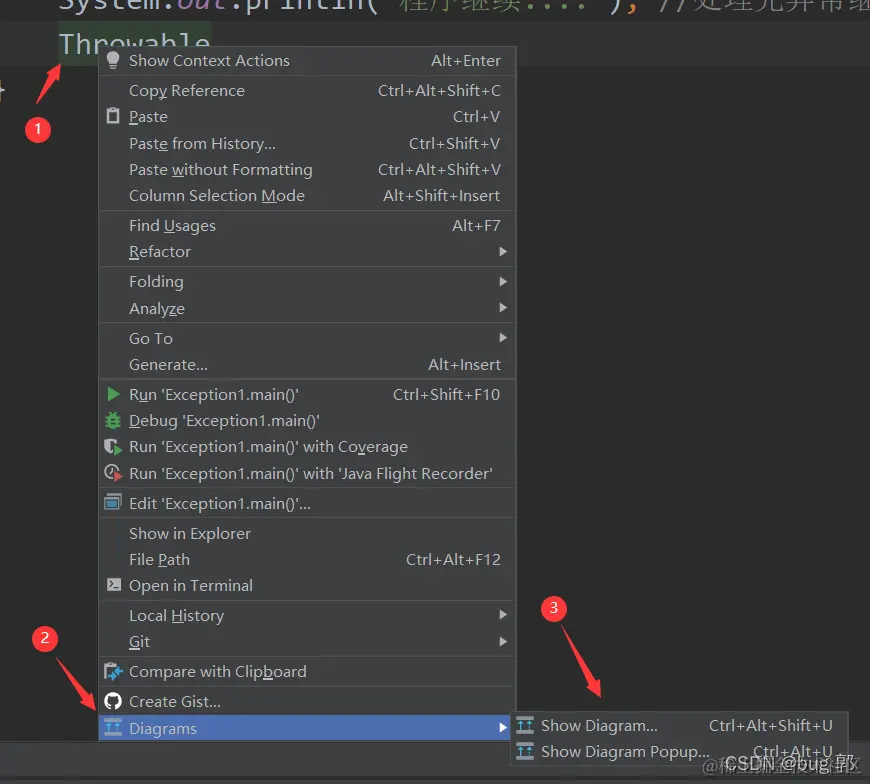Viewport: 870px width, 784px height.
Task: Choose Paste in the context menu
Action: tap(307, 117)
